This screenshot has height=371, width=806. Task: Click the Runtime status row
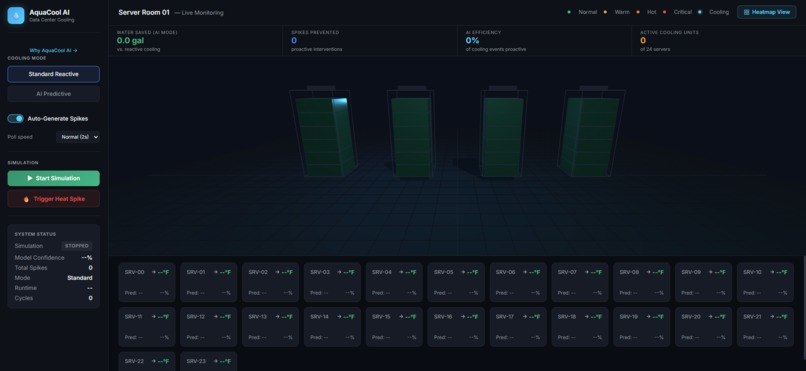point(53,288)
